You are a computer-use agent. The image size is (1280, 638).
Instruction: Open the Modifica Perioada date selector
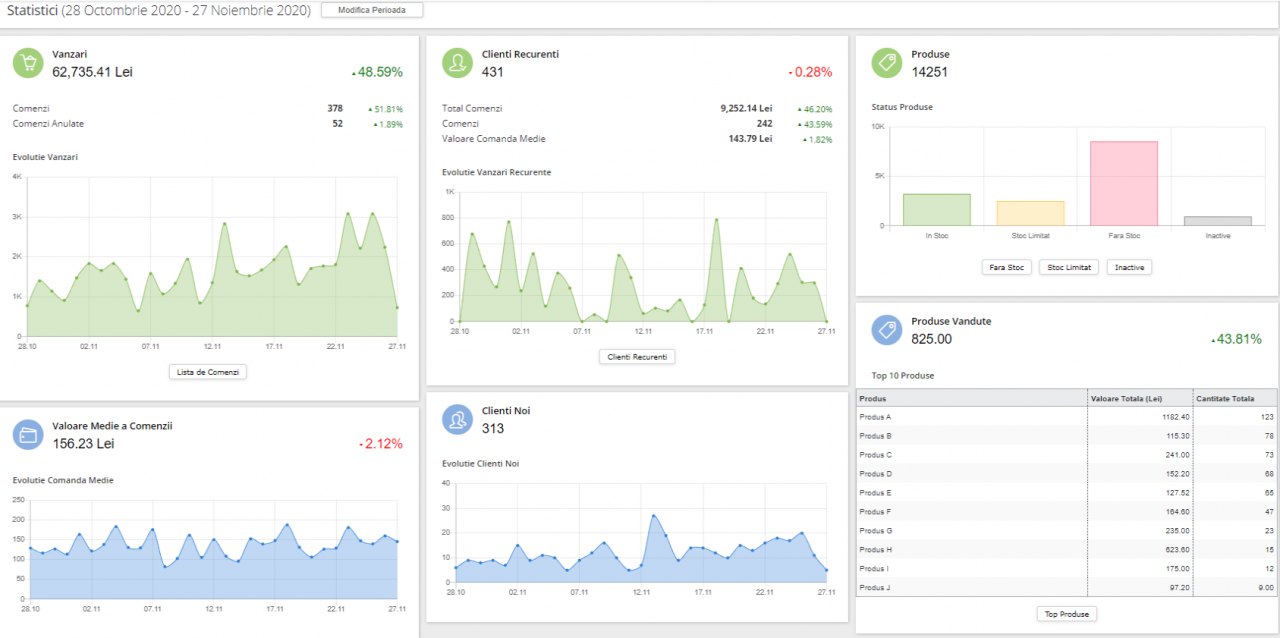pos(372,10)
